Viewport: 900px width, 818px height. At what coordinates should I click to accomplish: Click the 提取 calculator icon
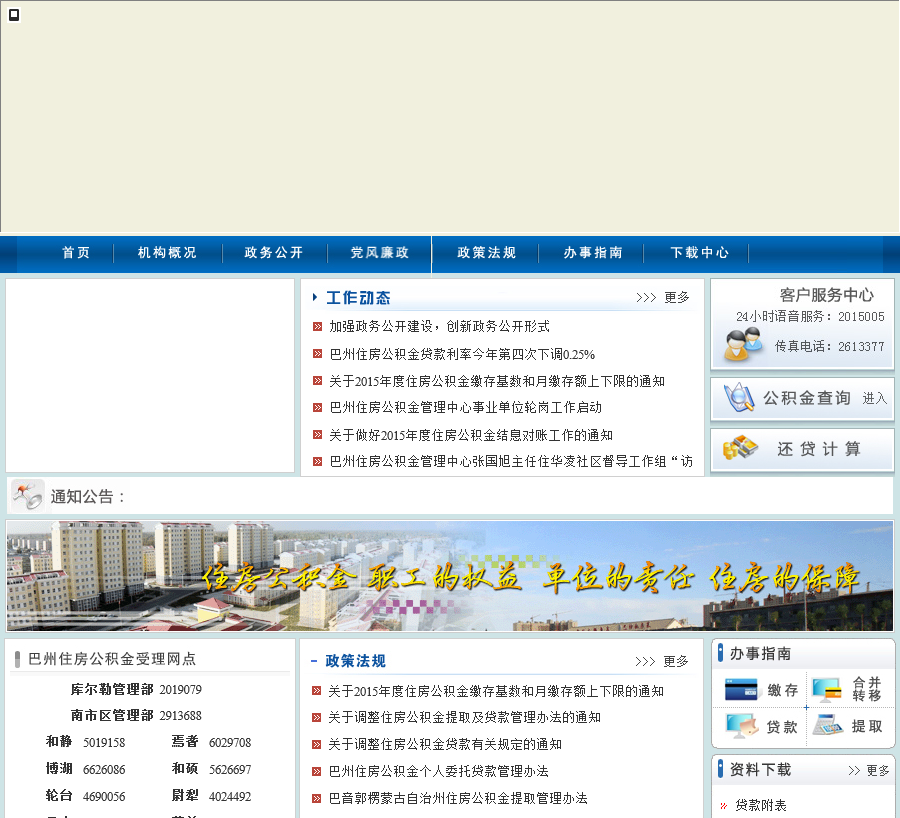[x=828, y=726]
